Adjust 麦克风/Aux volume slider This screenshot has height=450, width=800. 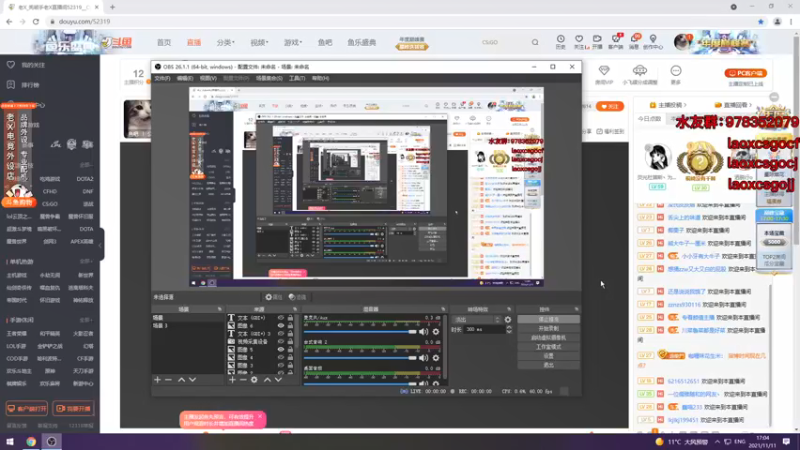pyautogui.click(x=360, y=332)
